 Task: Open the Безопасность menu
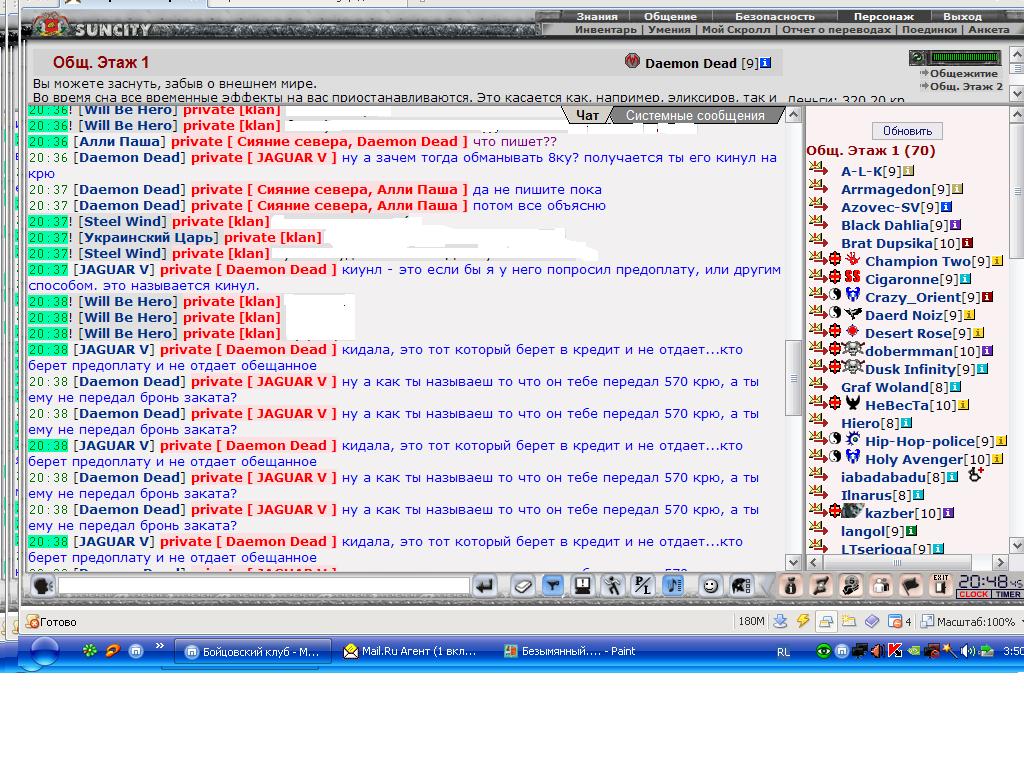(x=775, y=16)
